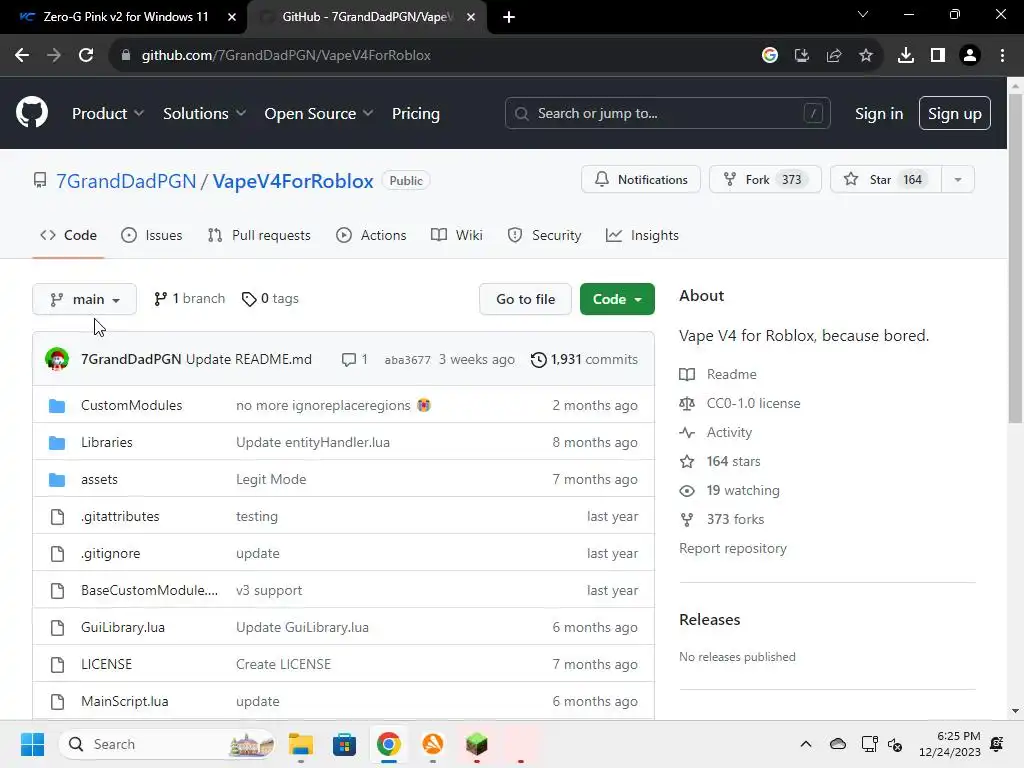Click the Go to file button

[525, 299]
